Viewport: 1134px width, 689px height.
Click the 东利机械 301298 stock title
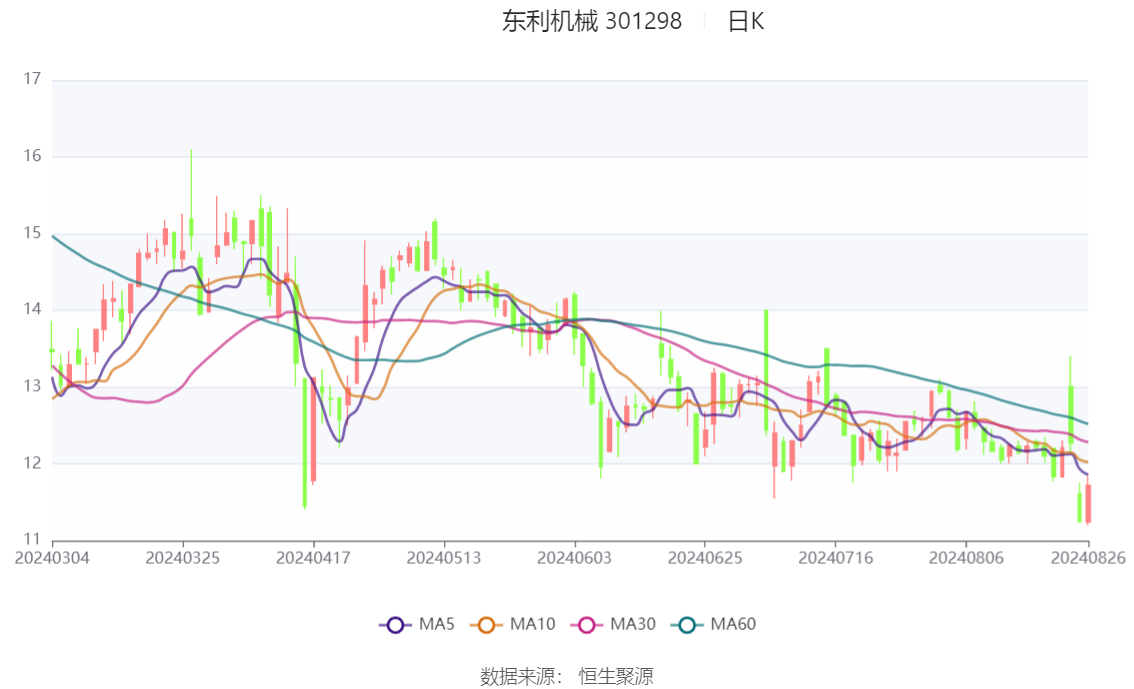(592, 22)
